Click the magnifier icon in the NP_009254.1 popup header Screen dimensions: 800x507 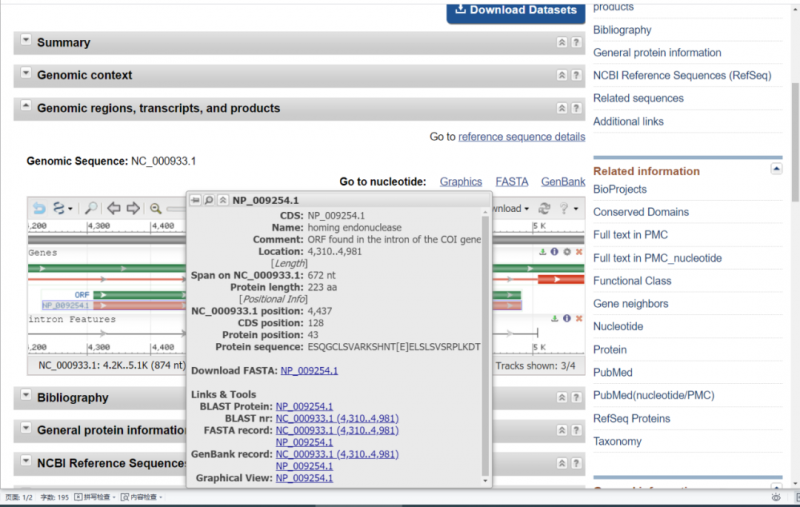click(209, 200)
